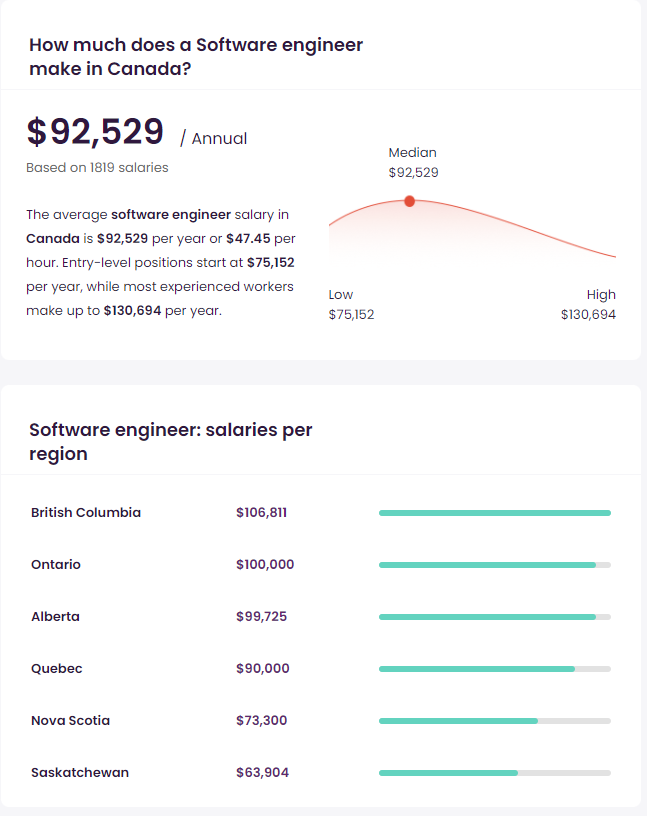The width and height of the screenshot is (647, 816).
Task: Select the Quebec salary bar
Action: pos(494,669)
